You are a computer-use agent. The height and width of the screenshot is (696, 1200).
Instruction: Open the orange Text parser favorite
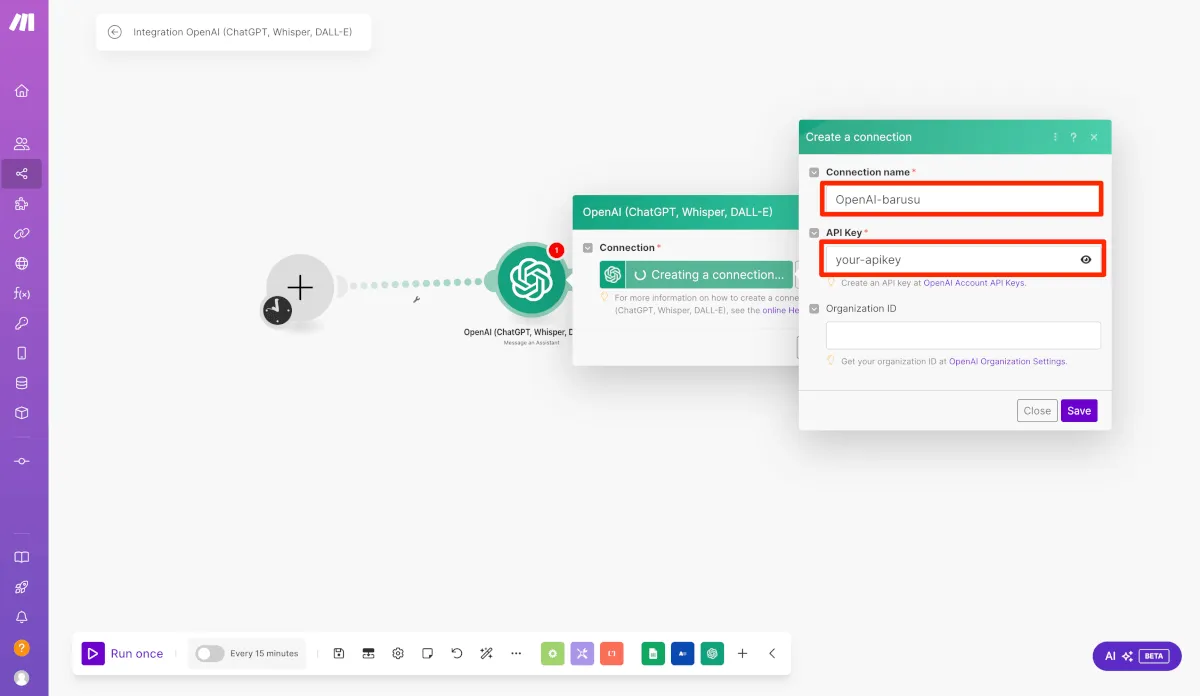tap(612, 653)
